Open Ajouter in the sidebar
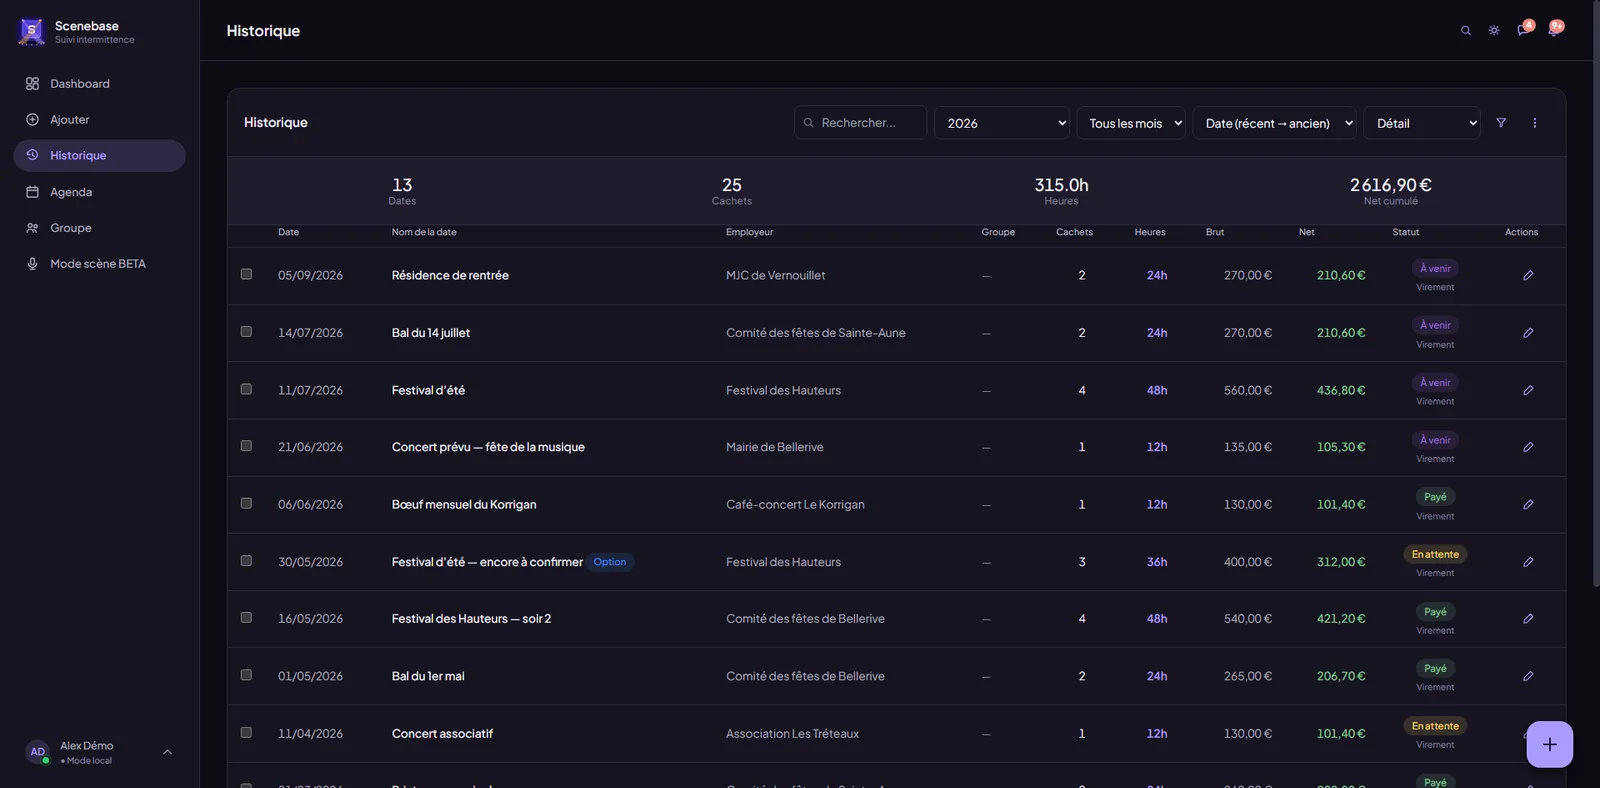Screen dimensions: 1600x788 [x=99, y=120]
